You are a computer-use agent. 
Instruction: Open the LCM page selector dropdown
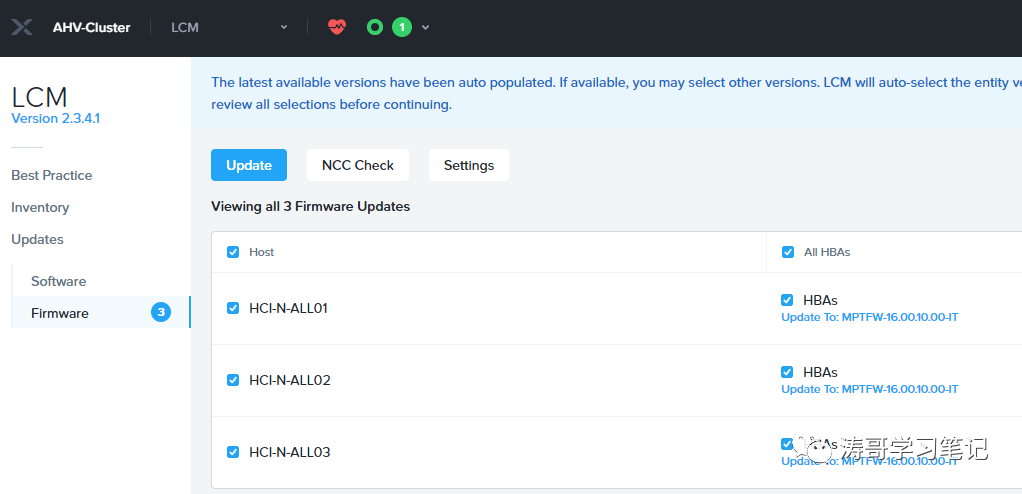tap(229, 27)
